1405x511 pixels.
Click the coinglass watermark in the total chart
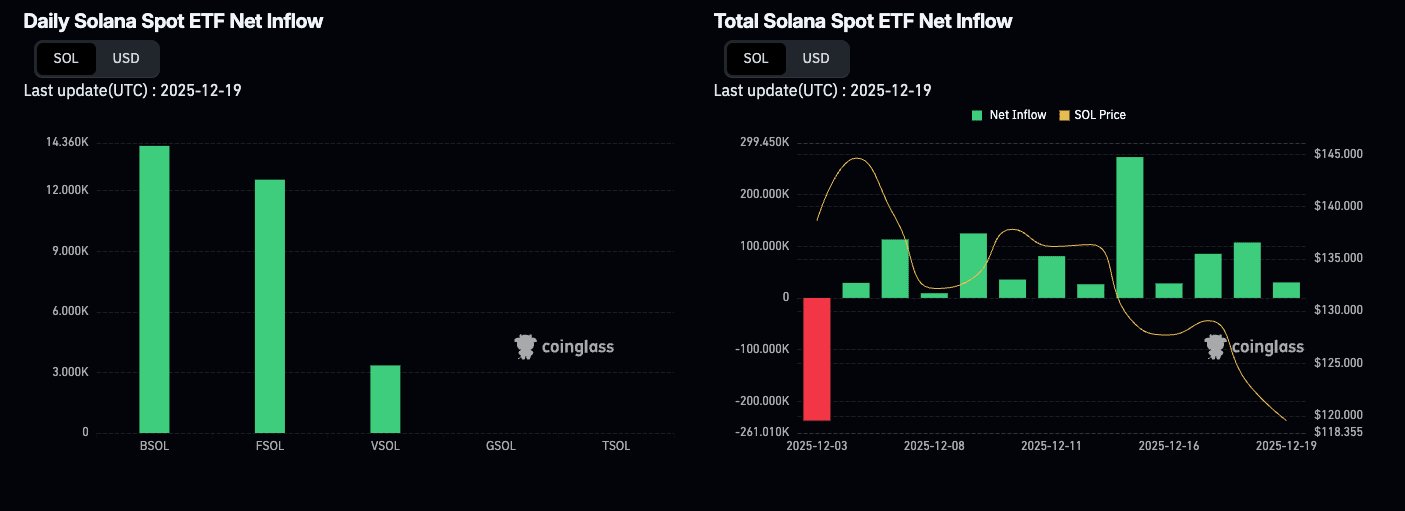pos(1255,347)
